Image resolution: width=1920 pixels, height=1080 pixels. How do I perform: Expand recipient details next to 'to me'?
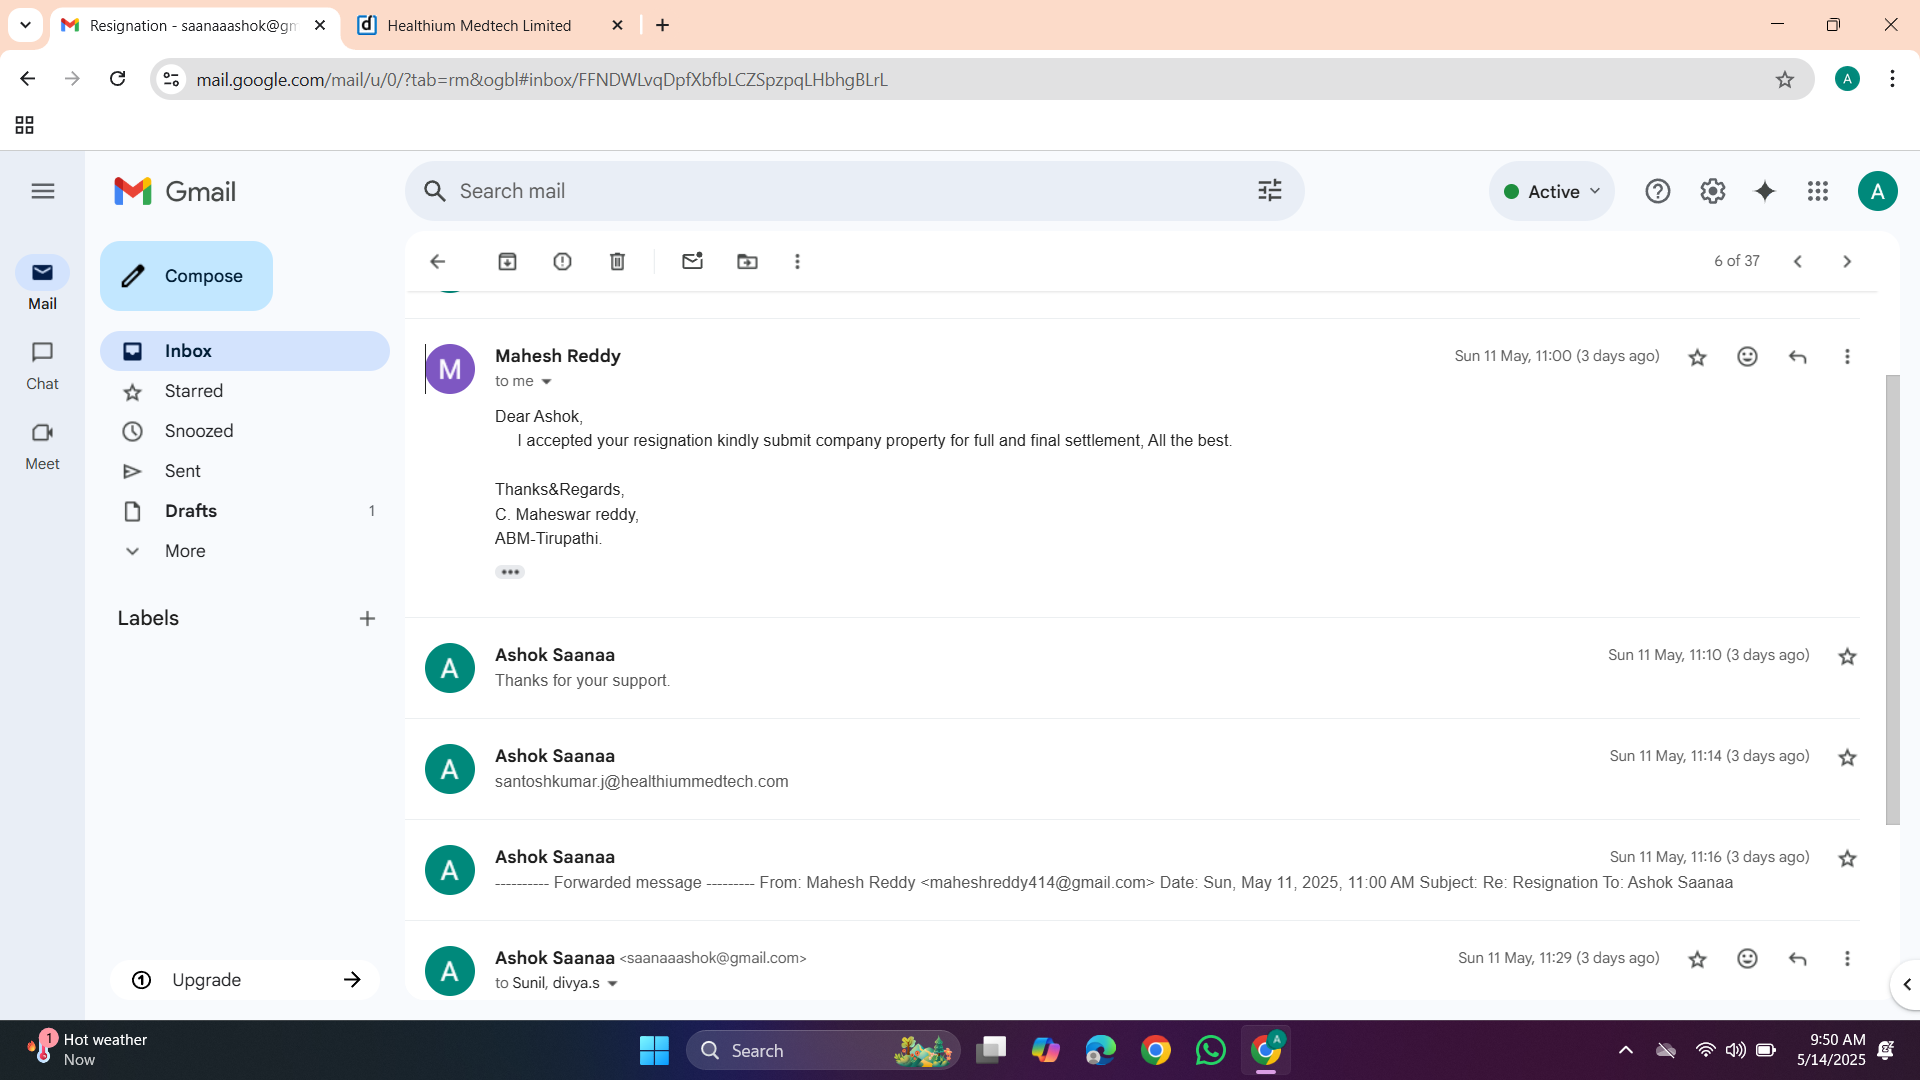point(546,382)
